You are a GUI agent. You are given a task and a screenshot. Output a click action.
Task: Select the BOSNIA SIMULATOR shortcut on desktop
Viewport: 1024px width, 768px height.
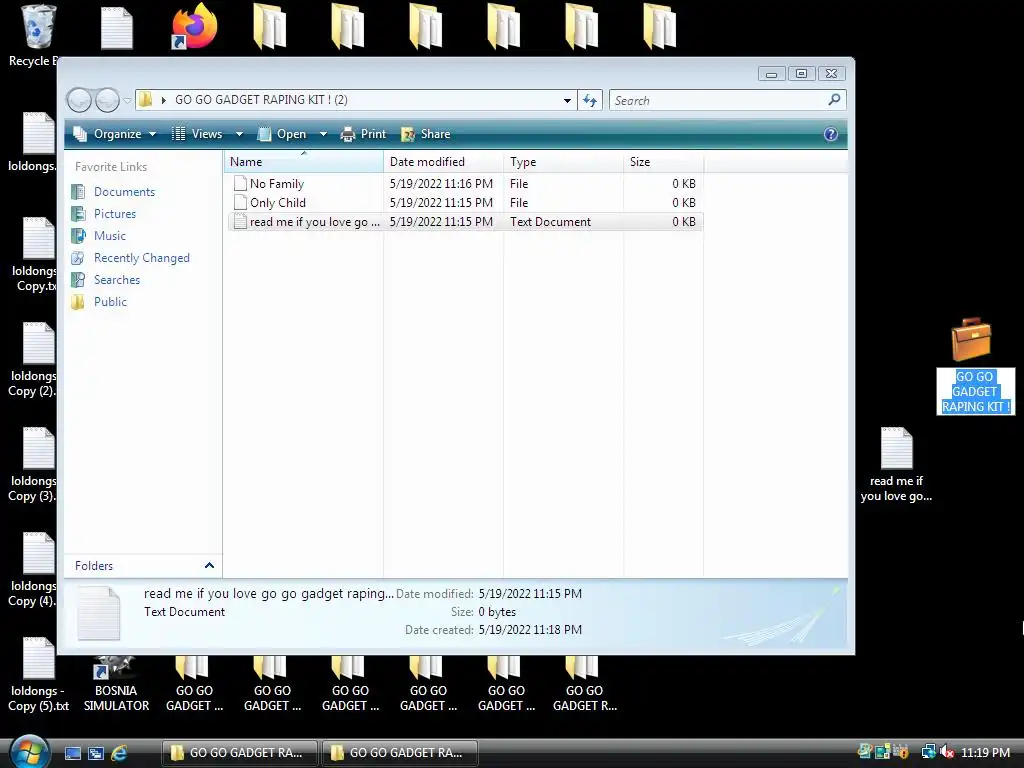[x=116, y=684]
